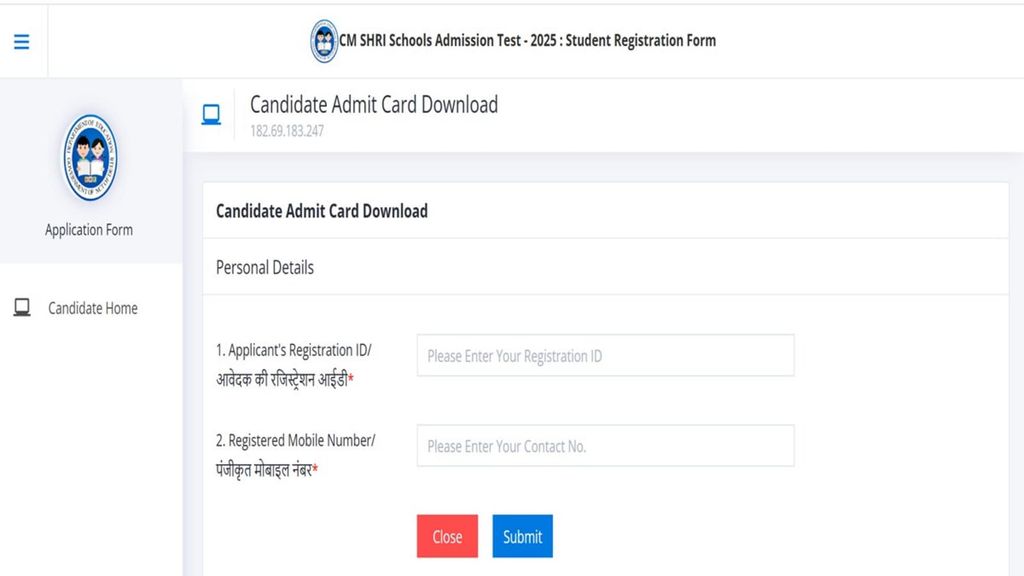Click the Personal Details section heading
Image resolution: width=1024 pixels, height=576 pixels.
point(264,268)
